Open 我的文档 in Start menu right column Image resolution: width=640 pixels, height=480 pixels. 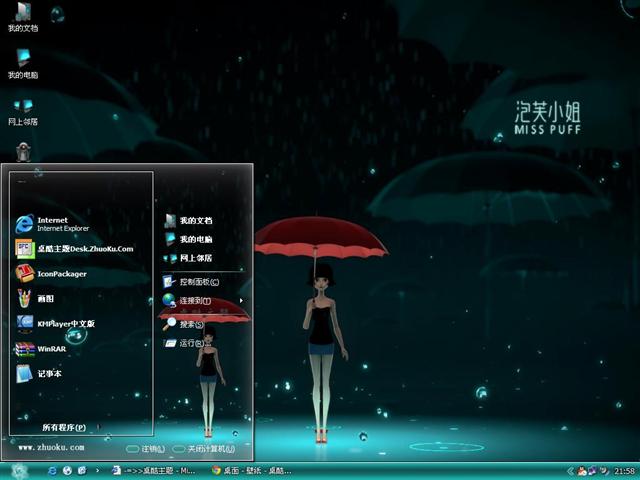coord(188,221)
